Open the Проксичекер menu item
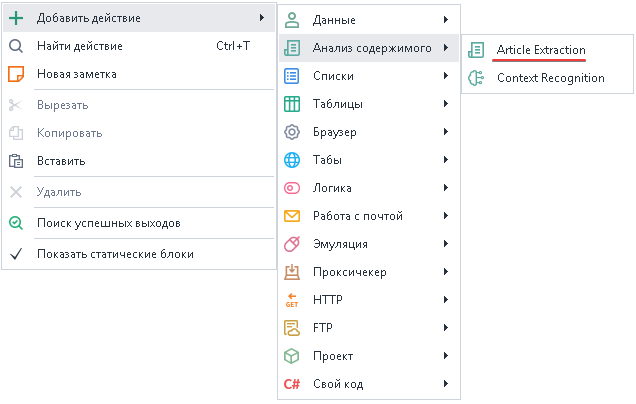 [349, 272]
